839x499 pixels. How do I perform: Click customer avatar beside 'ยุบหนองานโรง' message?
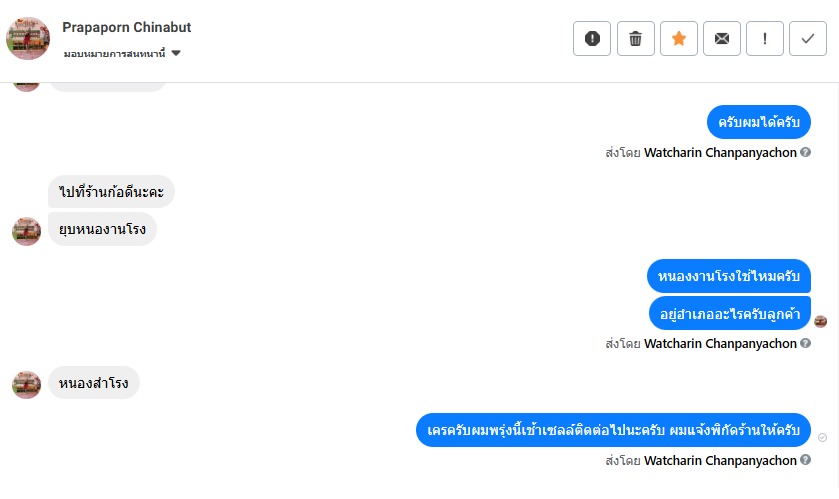click(26, 230)
